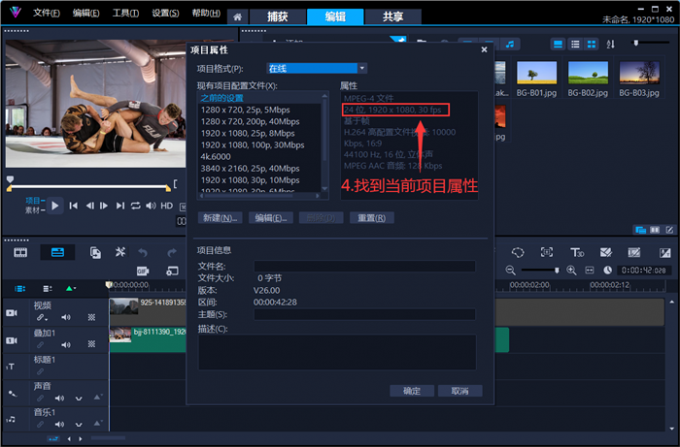Step to the previous frame
680x447 pixels.
(90, 206)
